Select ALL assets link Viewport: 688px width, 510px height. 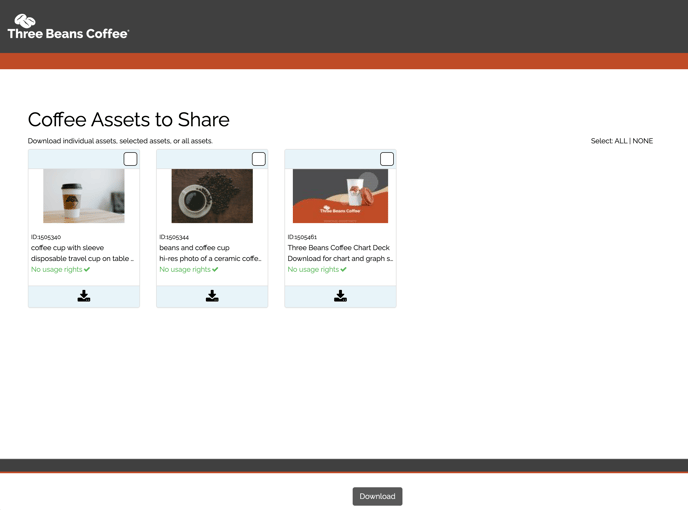tap(621, 141)
